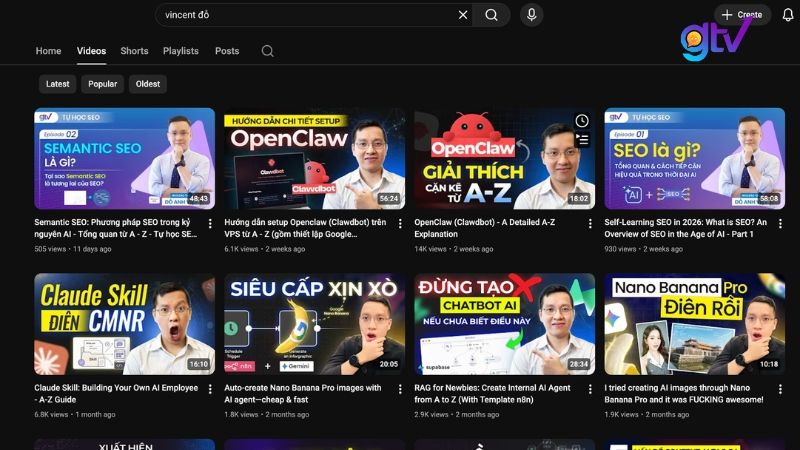Open title 'OpenClaw (Clawdbot) - A Detailed A-Z Explanation'
800x450 pixels.
pos(485,228)
